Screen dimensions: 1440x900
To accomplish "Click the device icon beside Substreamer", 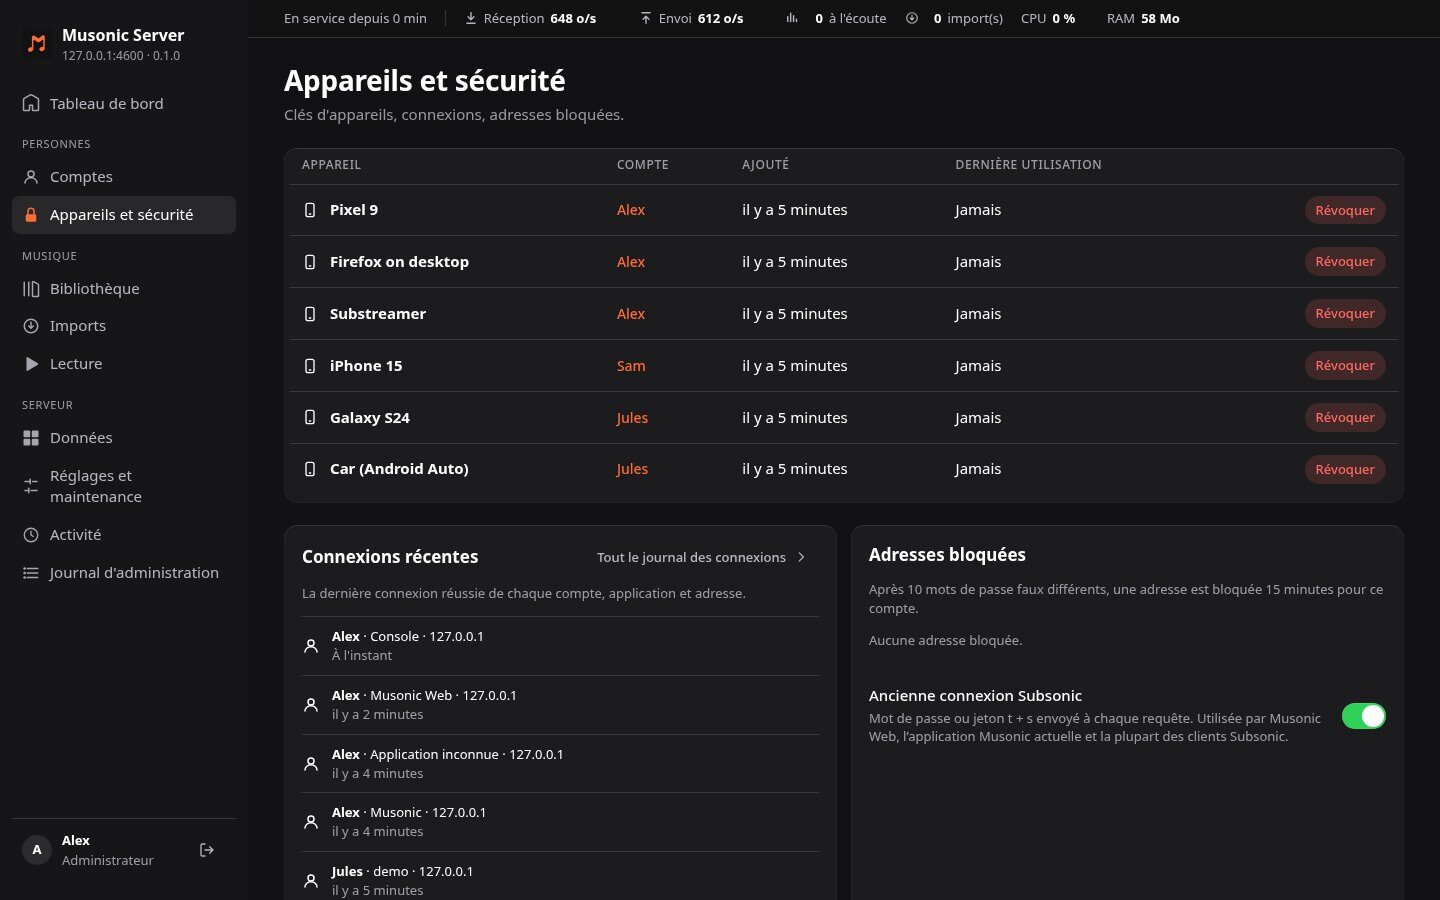I will (x=310, y=314).
